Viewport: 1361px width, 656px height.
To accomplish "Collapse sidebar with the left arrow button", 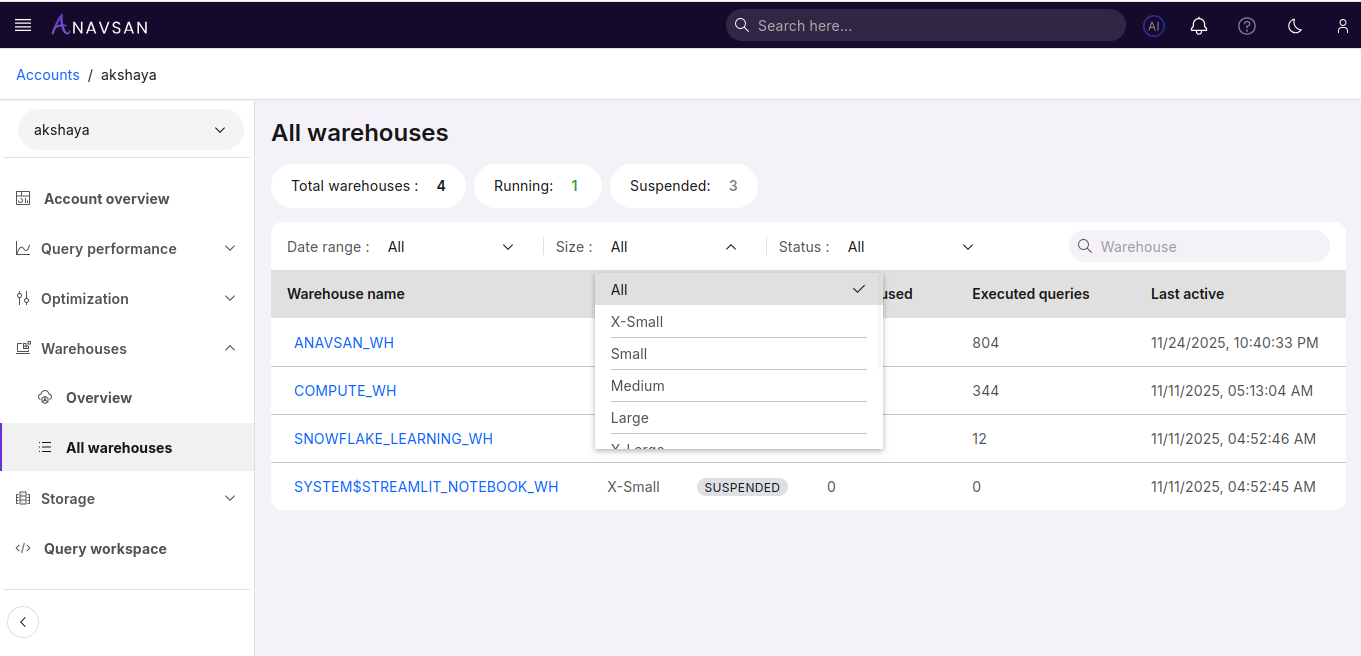I will coord(23,622).
